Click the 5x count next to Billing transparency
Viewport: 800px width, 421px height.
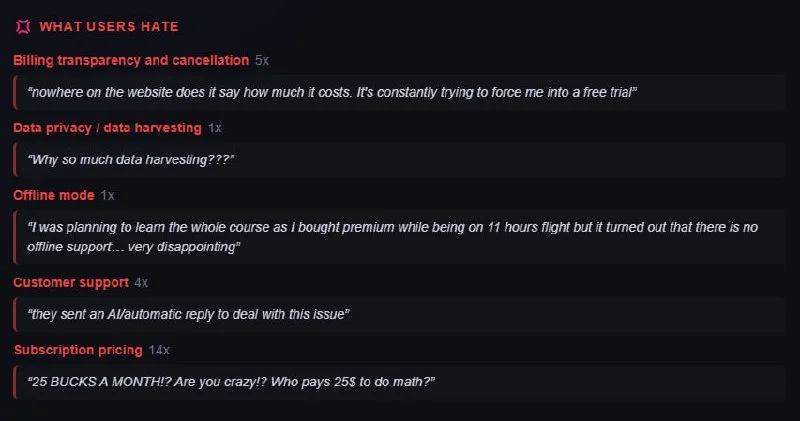coord(262,60)
